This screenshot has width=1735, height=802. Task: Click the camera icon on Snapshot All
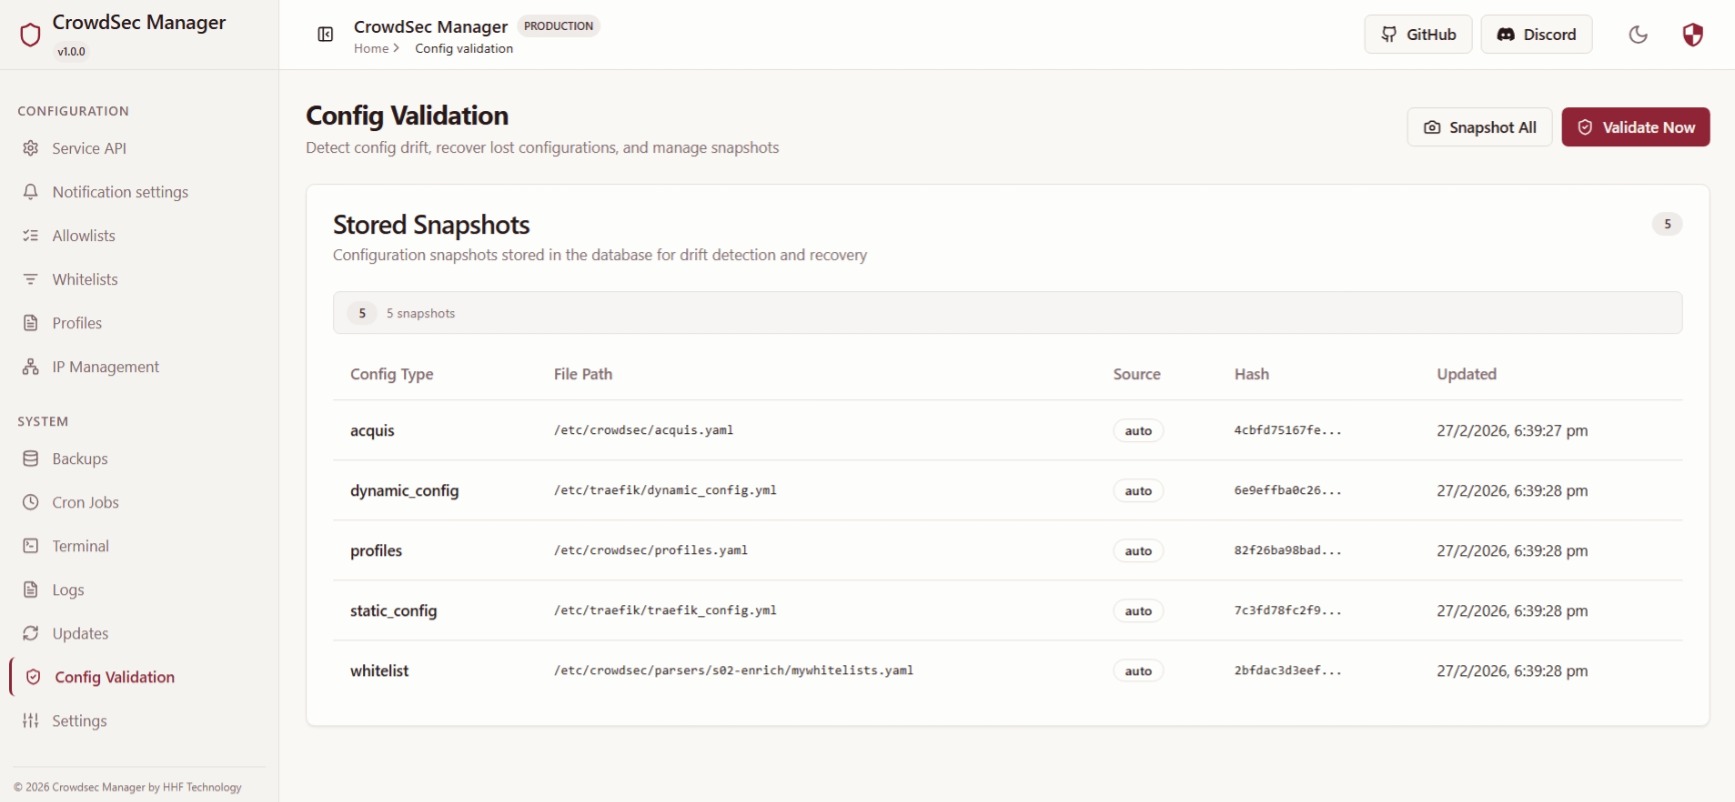(1432, 127)
